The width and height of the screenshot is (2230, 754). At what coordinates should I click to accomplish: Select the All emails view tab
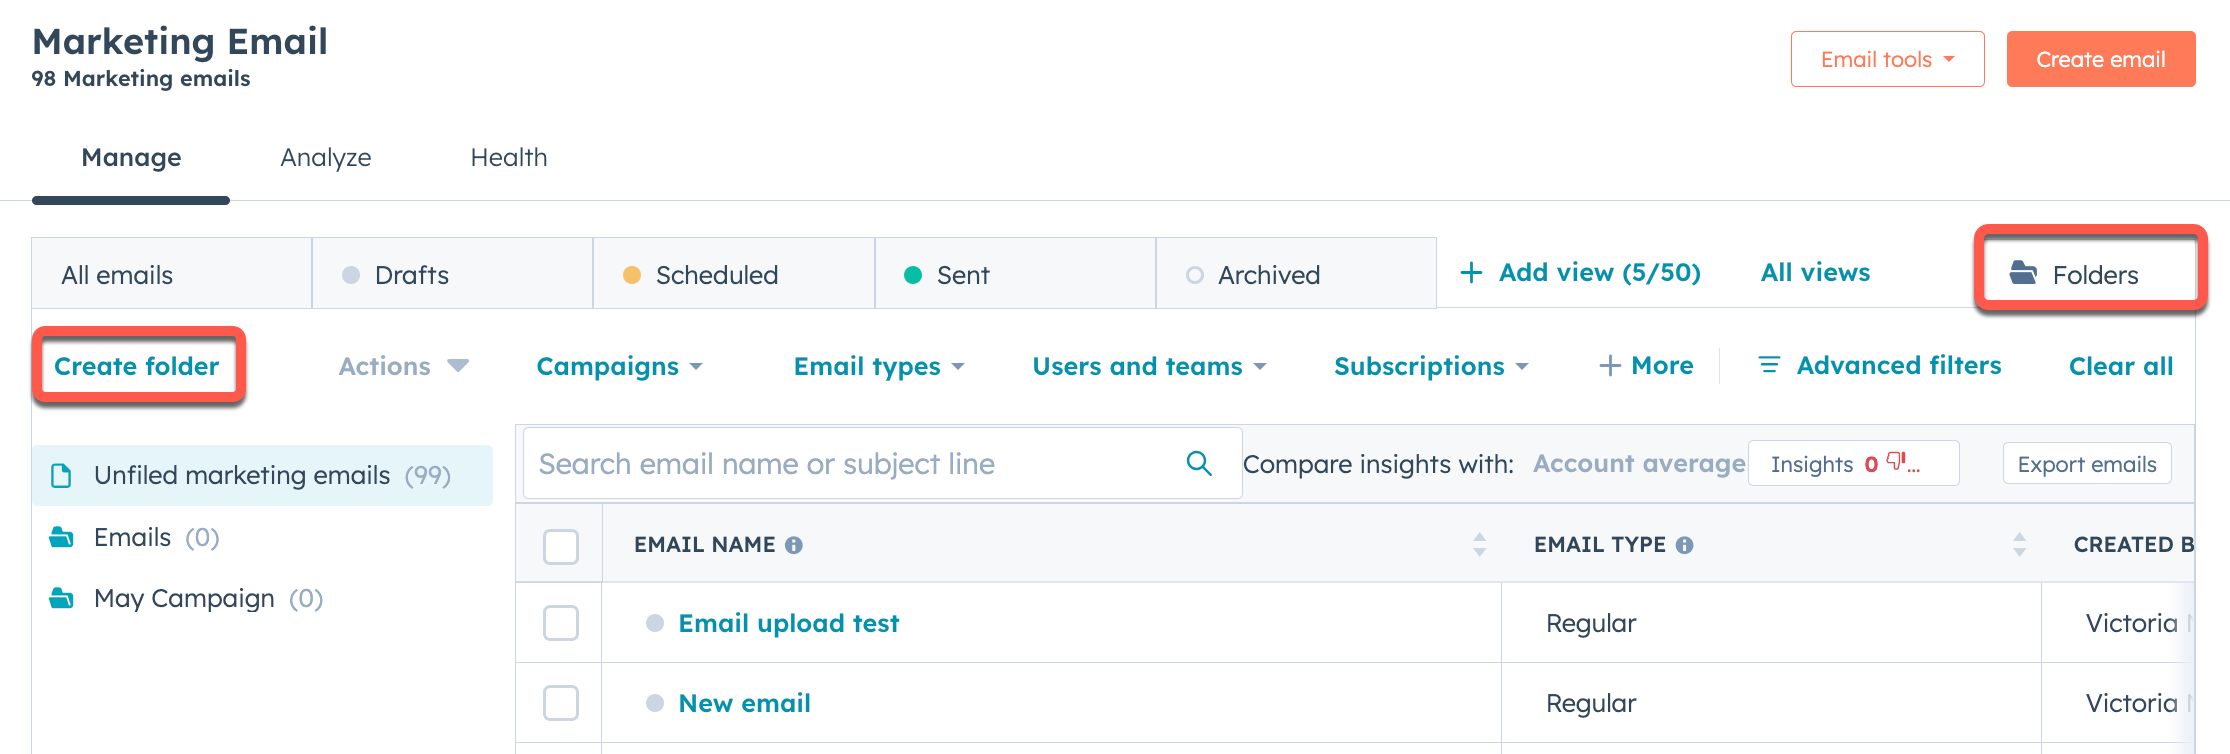172,274
